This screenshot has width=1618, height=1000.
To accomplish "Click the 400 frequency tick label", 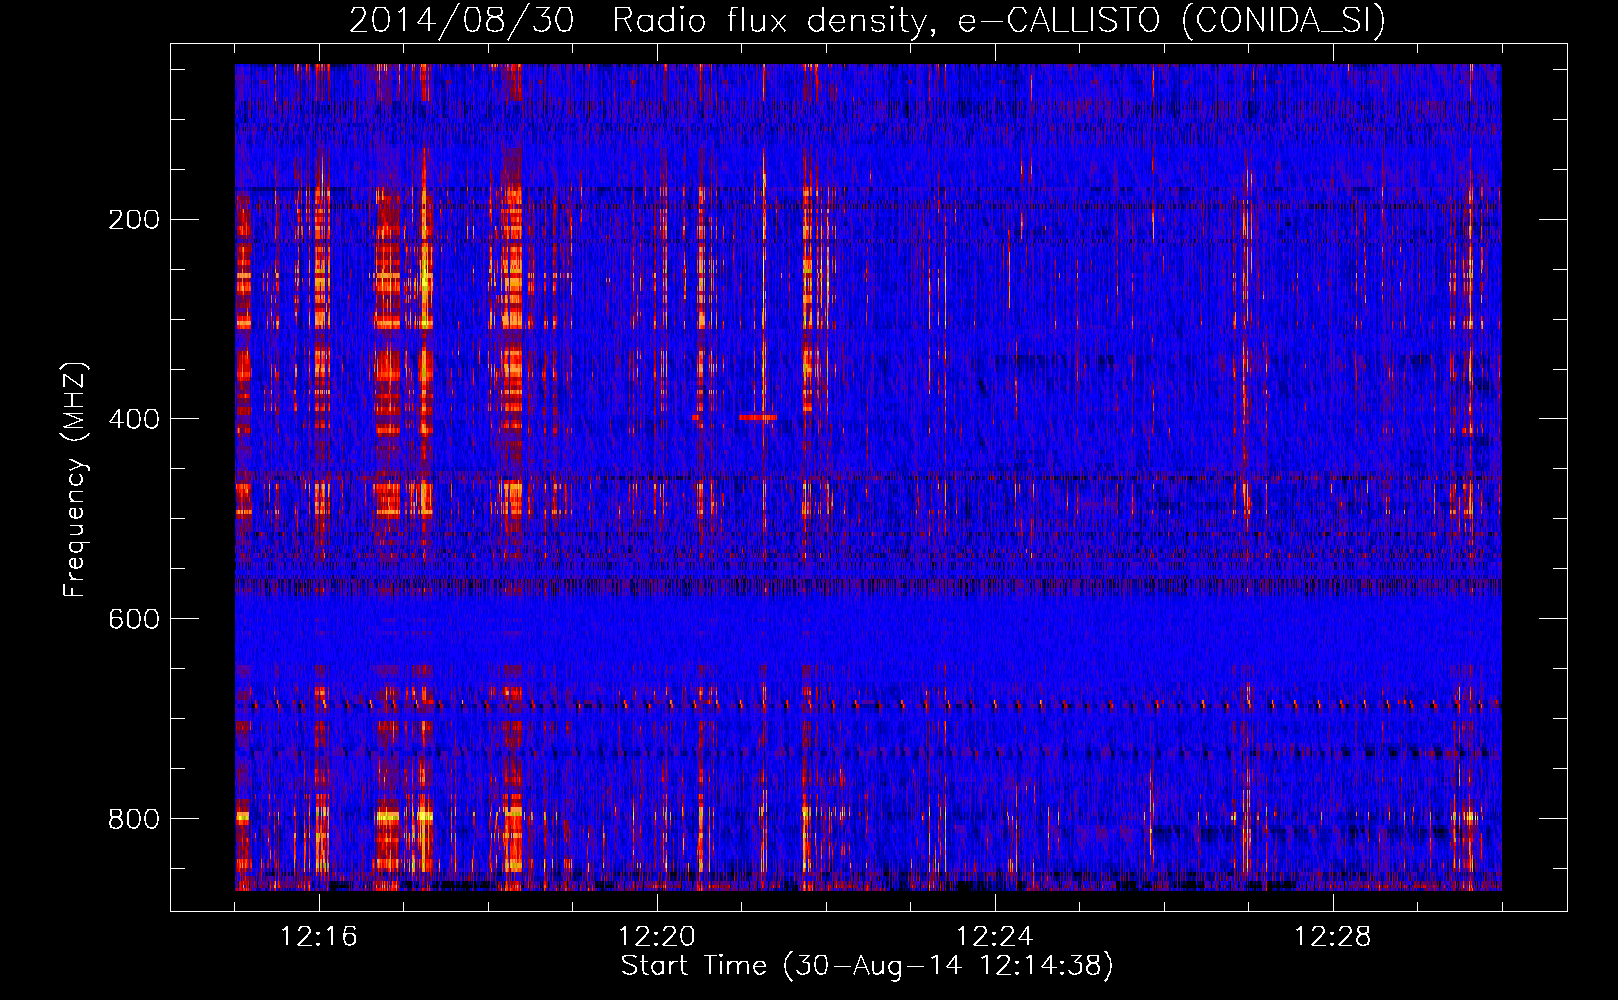I will (133, 419).
